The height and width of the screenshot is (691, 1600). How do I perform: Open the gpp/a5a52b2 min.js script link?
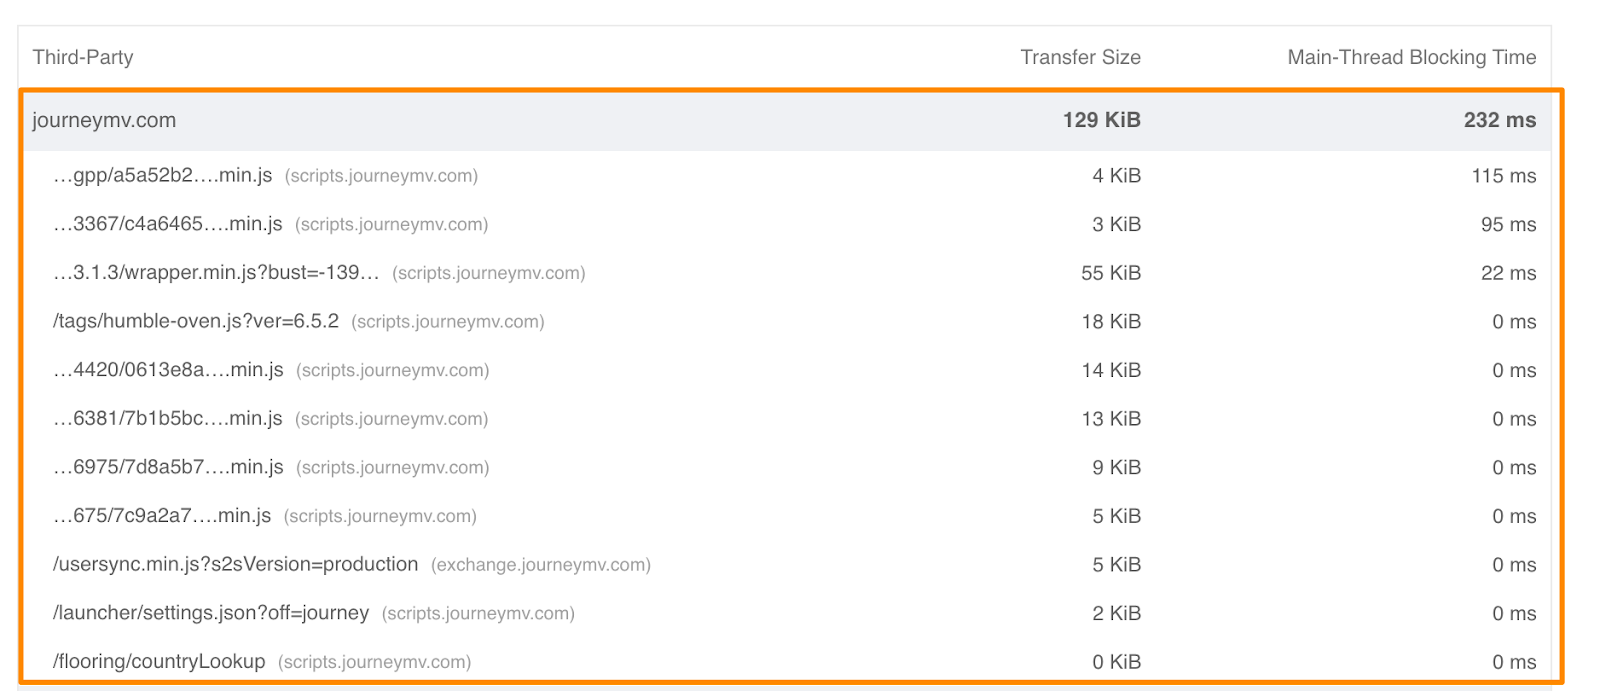click(162, 176)
